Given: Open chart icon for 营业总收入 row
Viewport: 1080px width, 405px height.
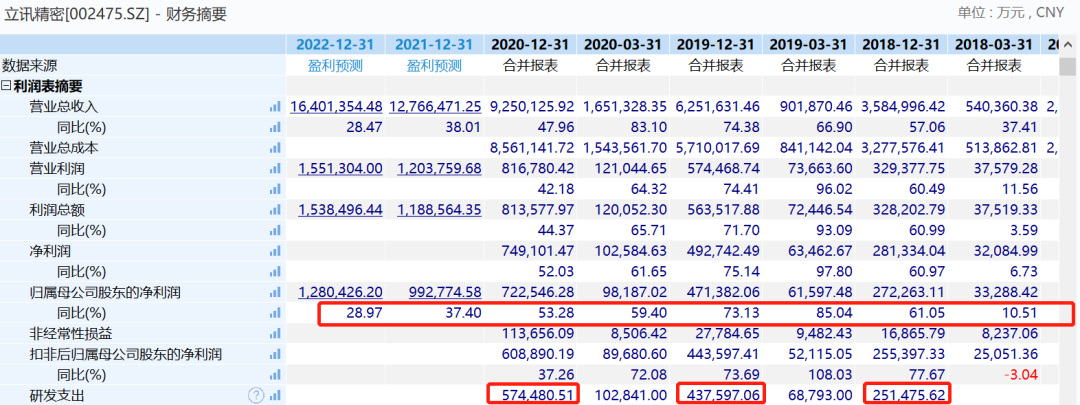Looking at the screenshot, I should tap(276, 107).
